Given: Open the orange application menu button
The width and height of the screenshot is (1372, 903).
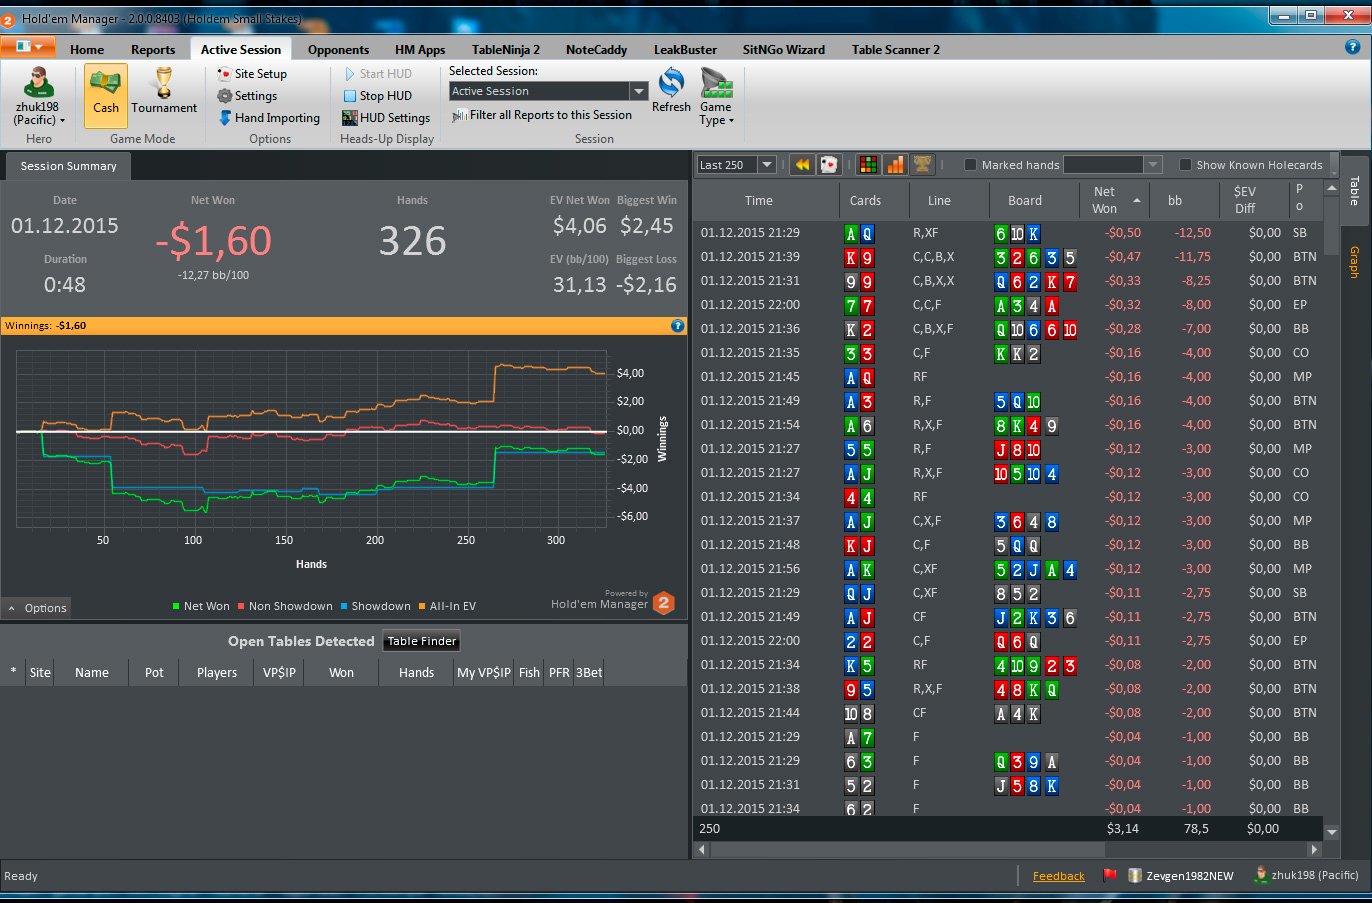Looking at the screenshot, I should click(28, 47).
